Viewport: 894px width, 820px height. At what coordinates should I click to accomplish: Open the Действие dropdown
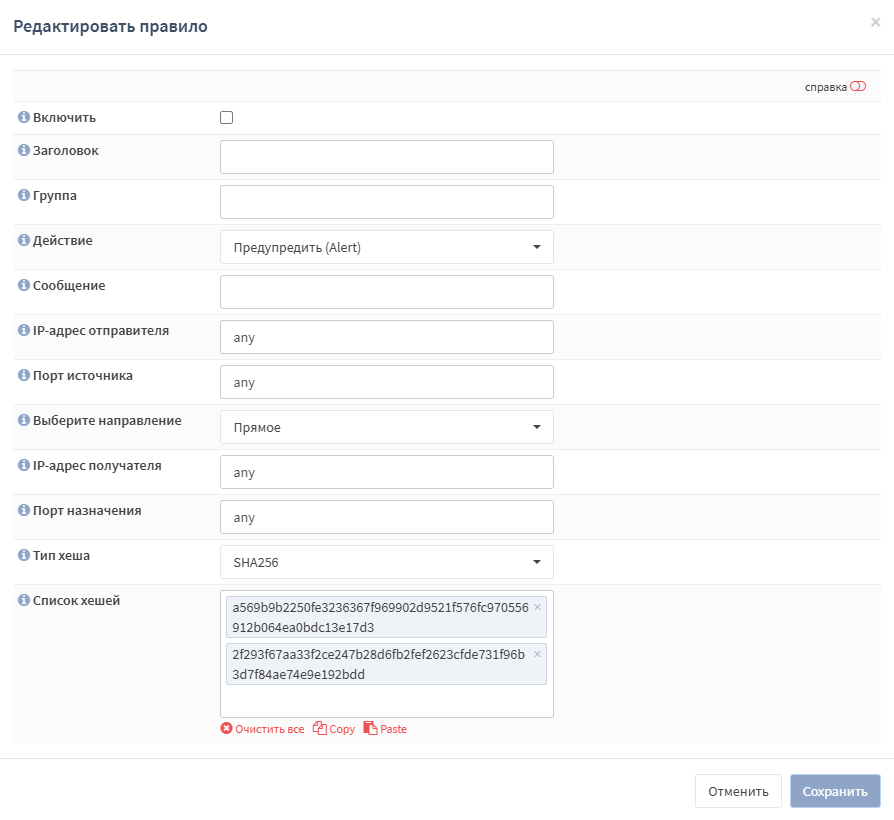[386, 247]
